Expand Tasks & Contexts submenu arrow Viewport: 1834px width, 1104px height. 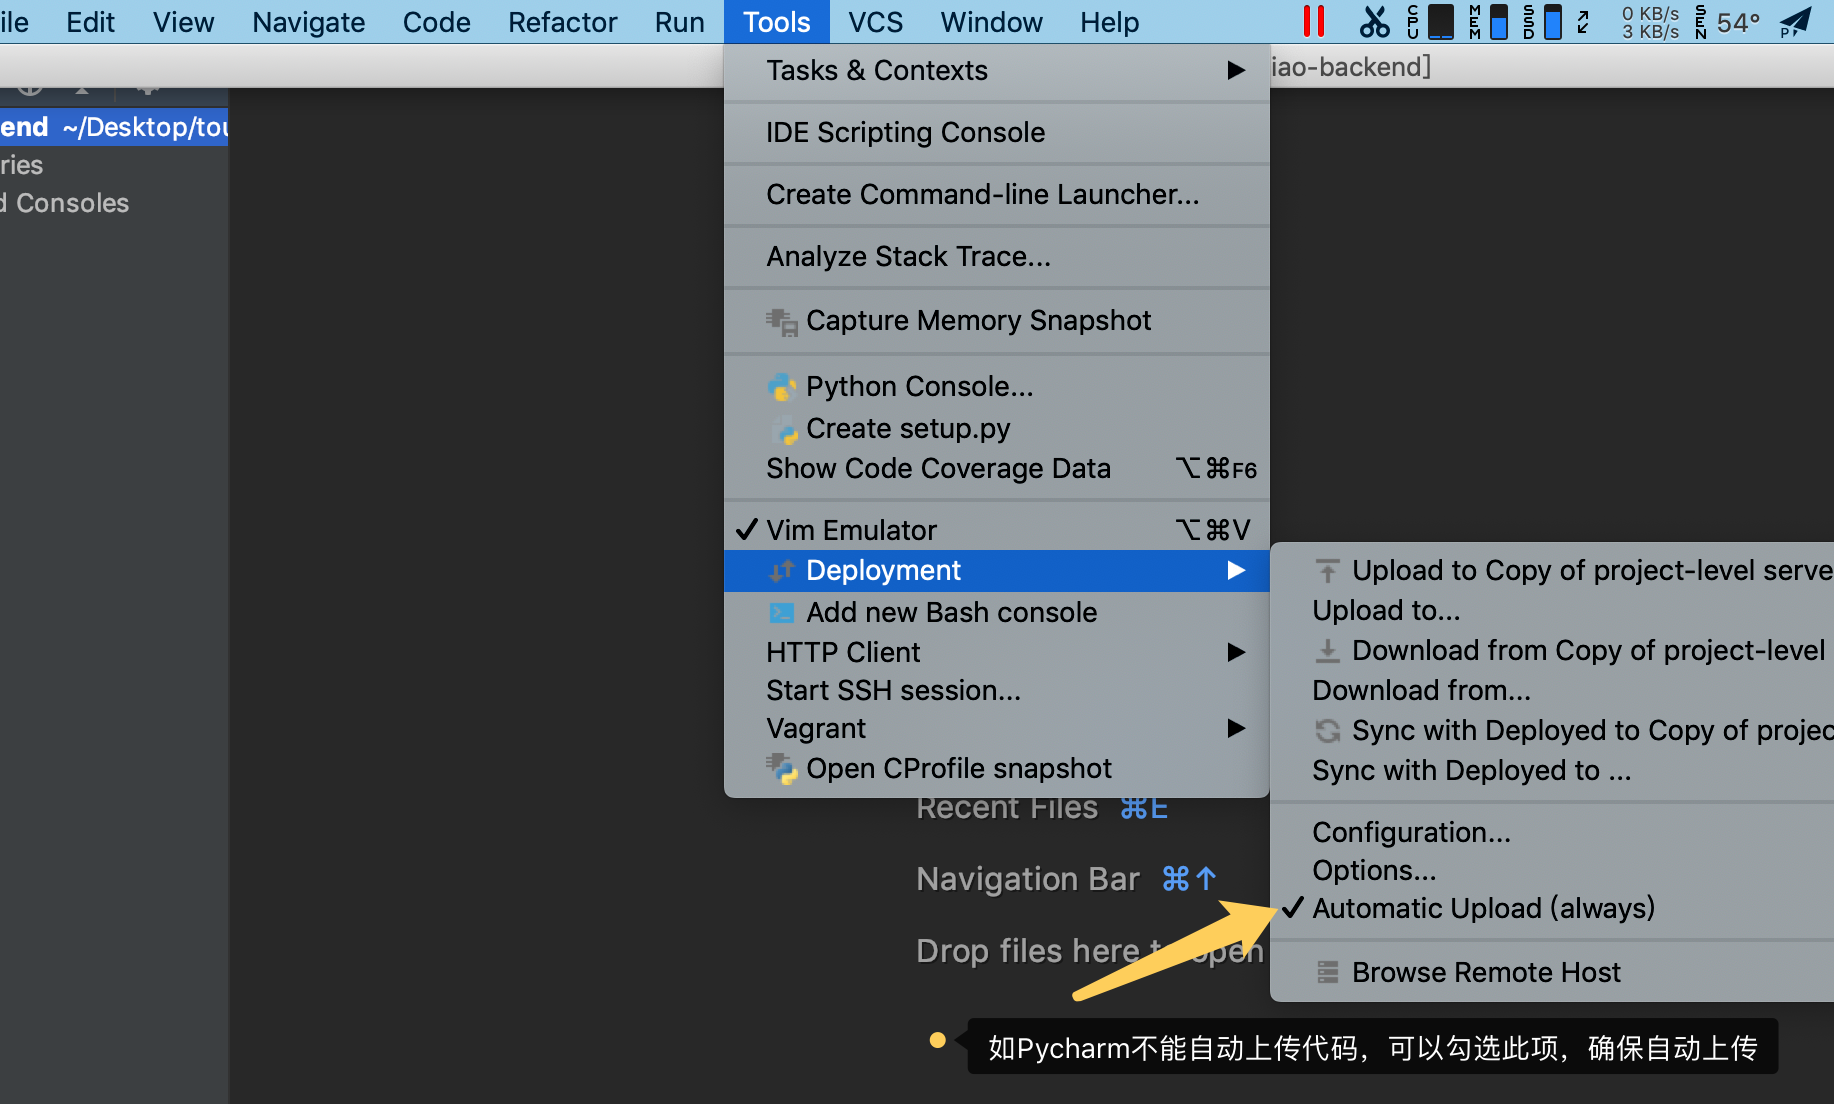tap(1236, 70)
